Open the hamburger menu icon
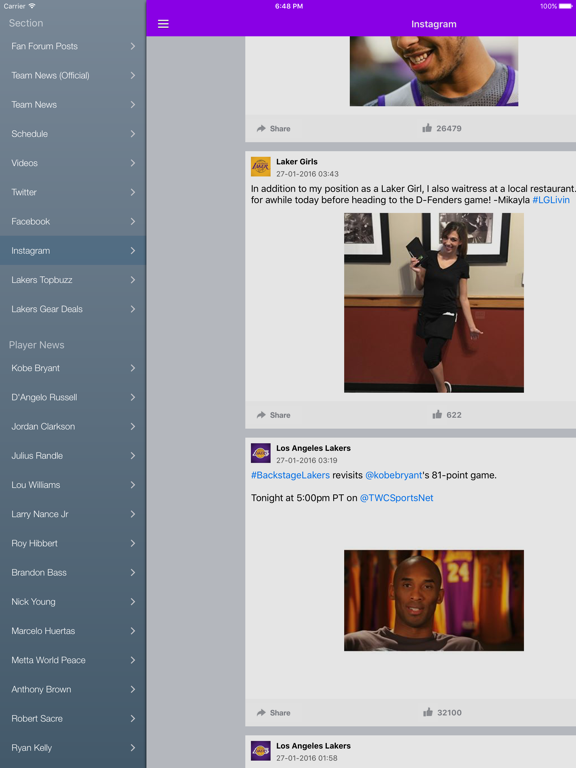The width and height of the screenshot is (576, 768). click(x=163, y=24)
